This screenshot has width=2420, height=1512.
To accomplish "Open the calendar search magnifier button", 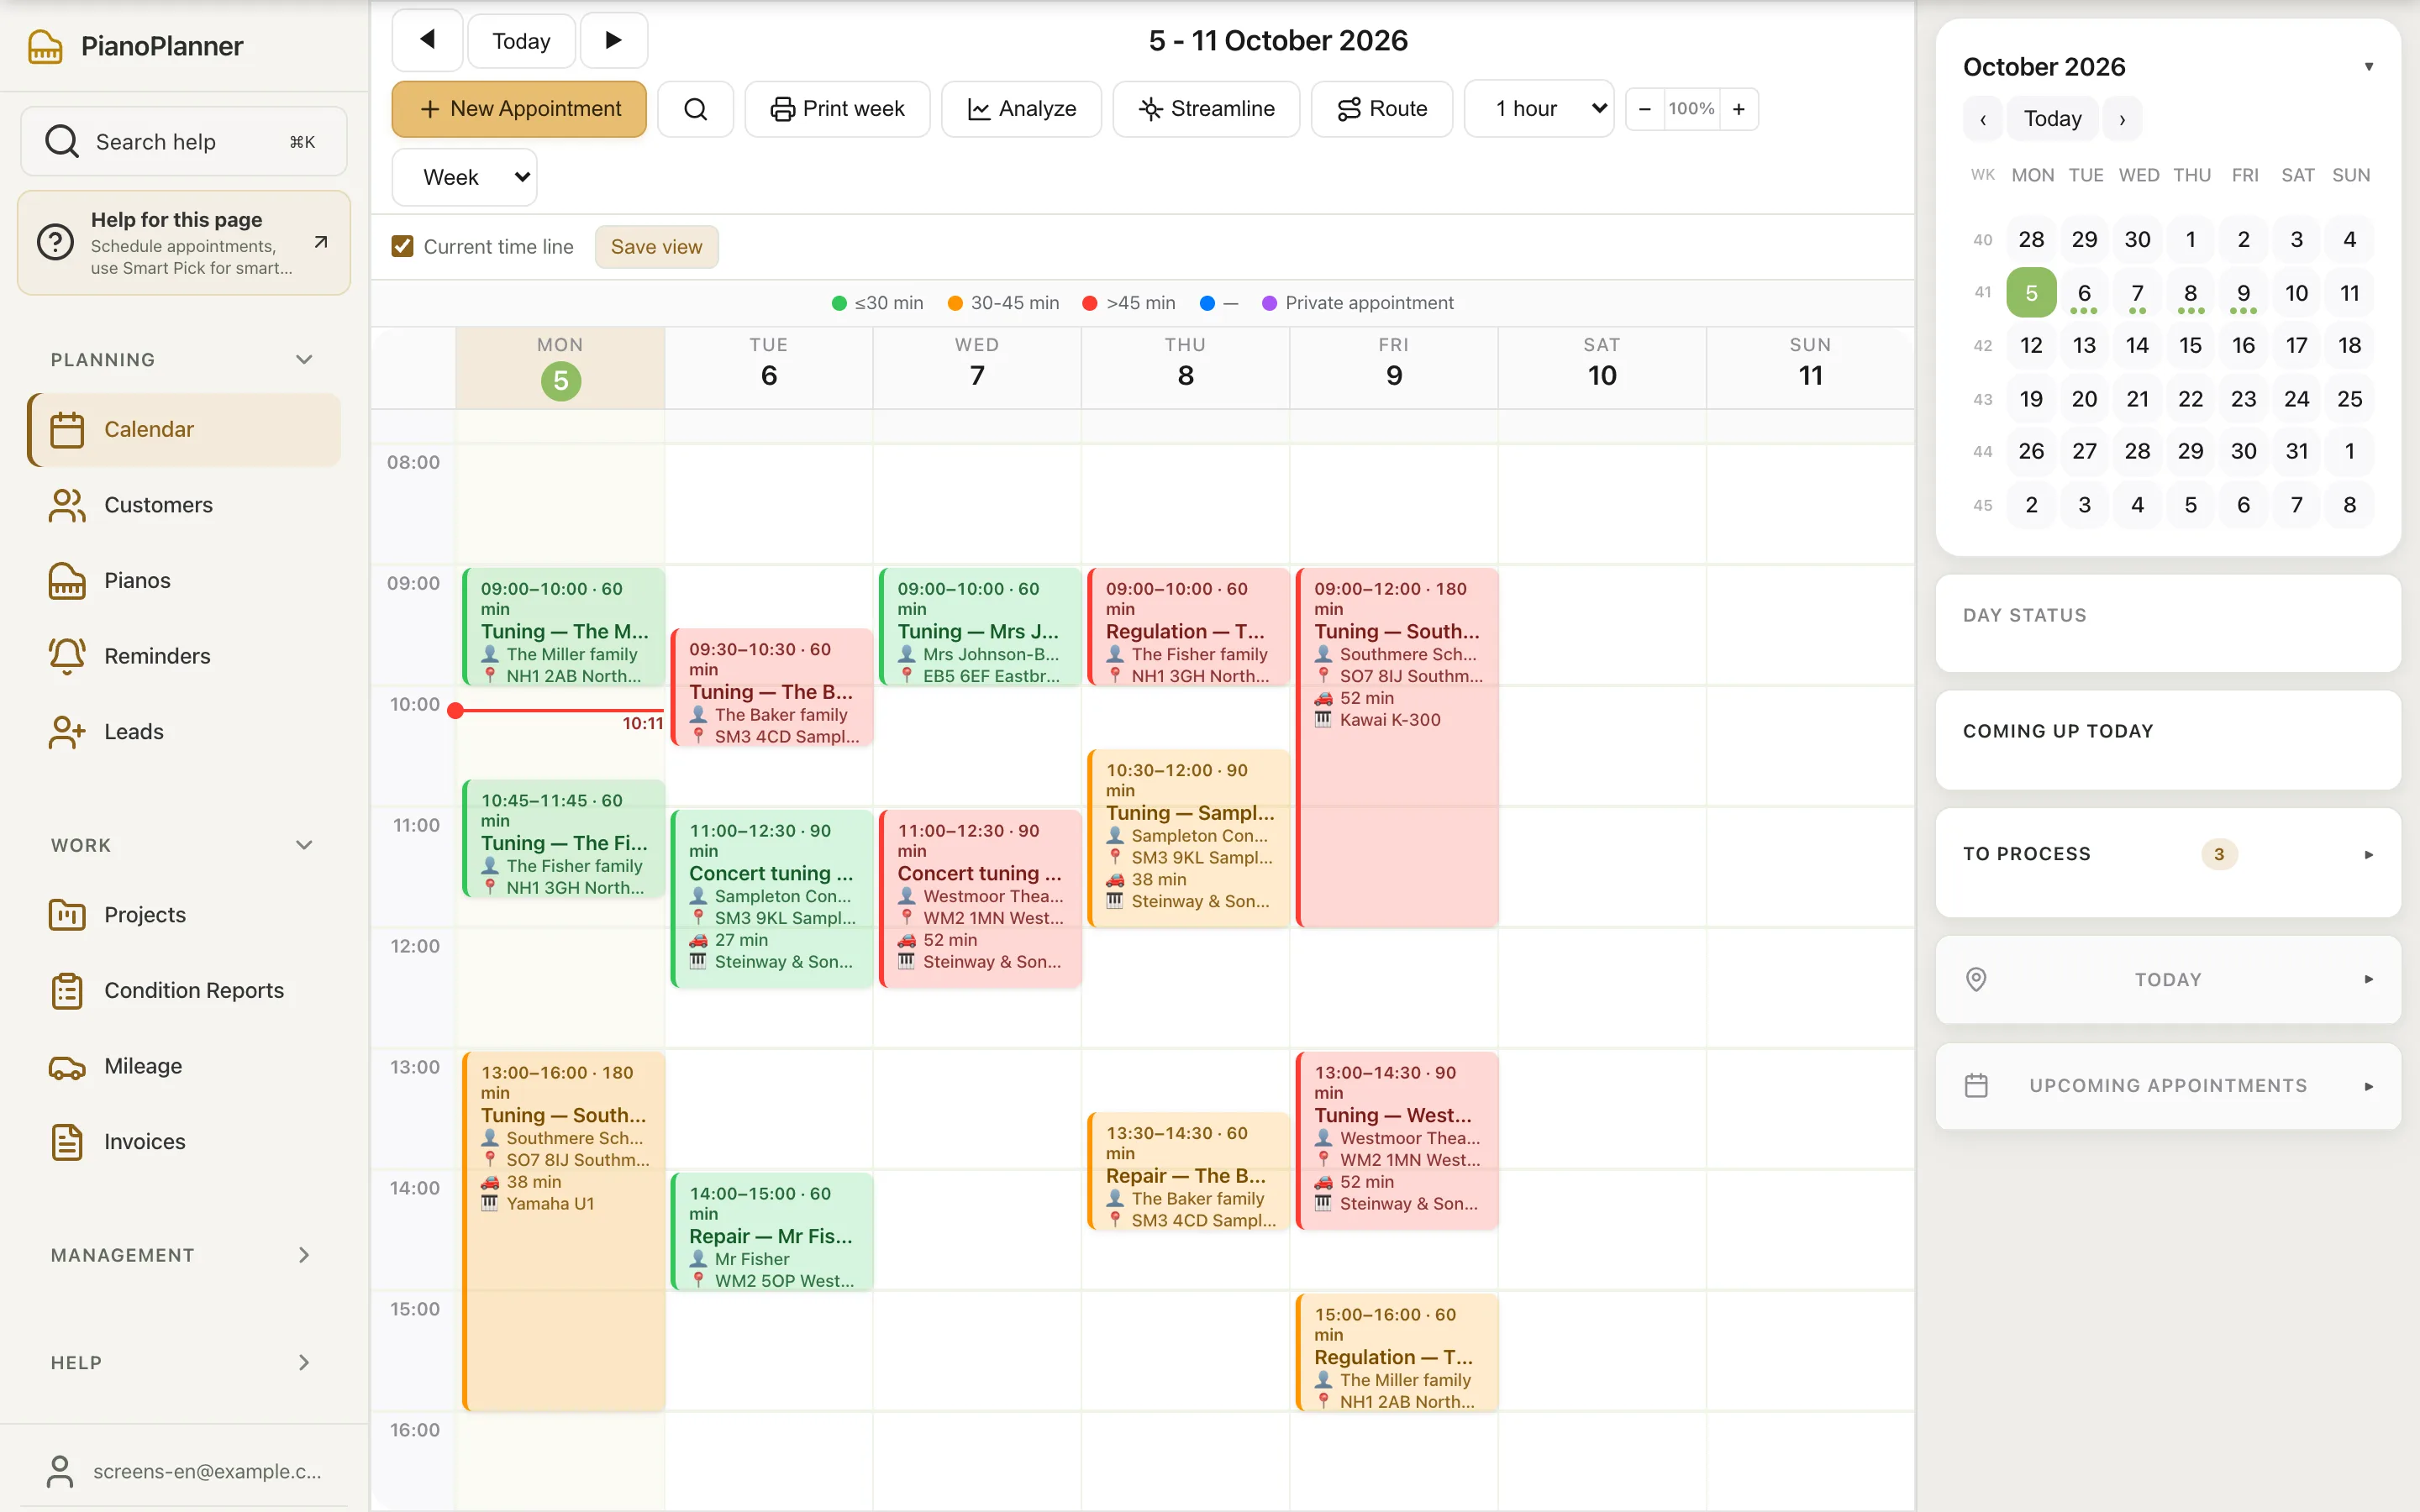I will point(696,108).
